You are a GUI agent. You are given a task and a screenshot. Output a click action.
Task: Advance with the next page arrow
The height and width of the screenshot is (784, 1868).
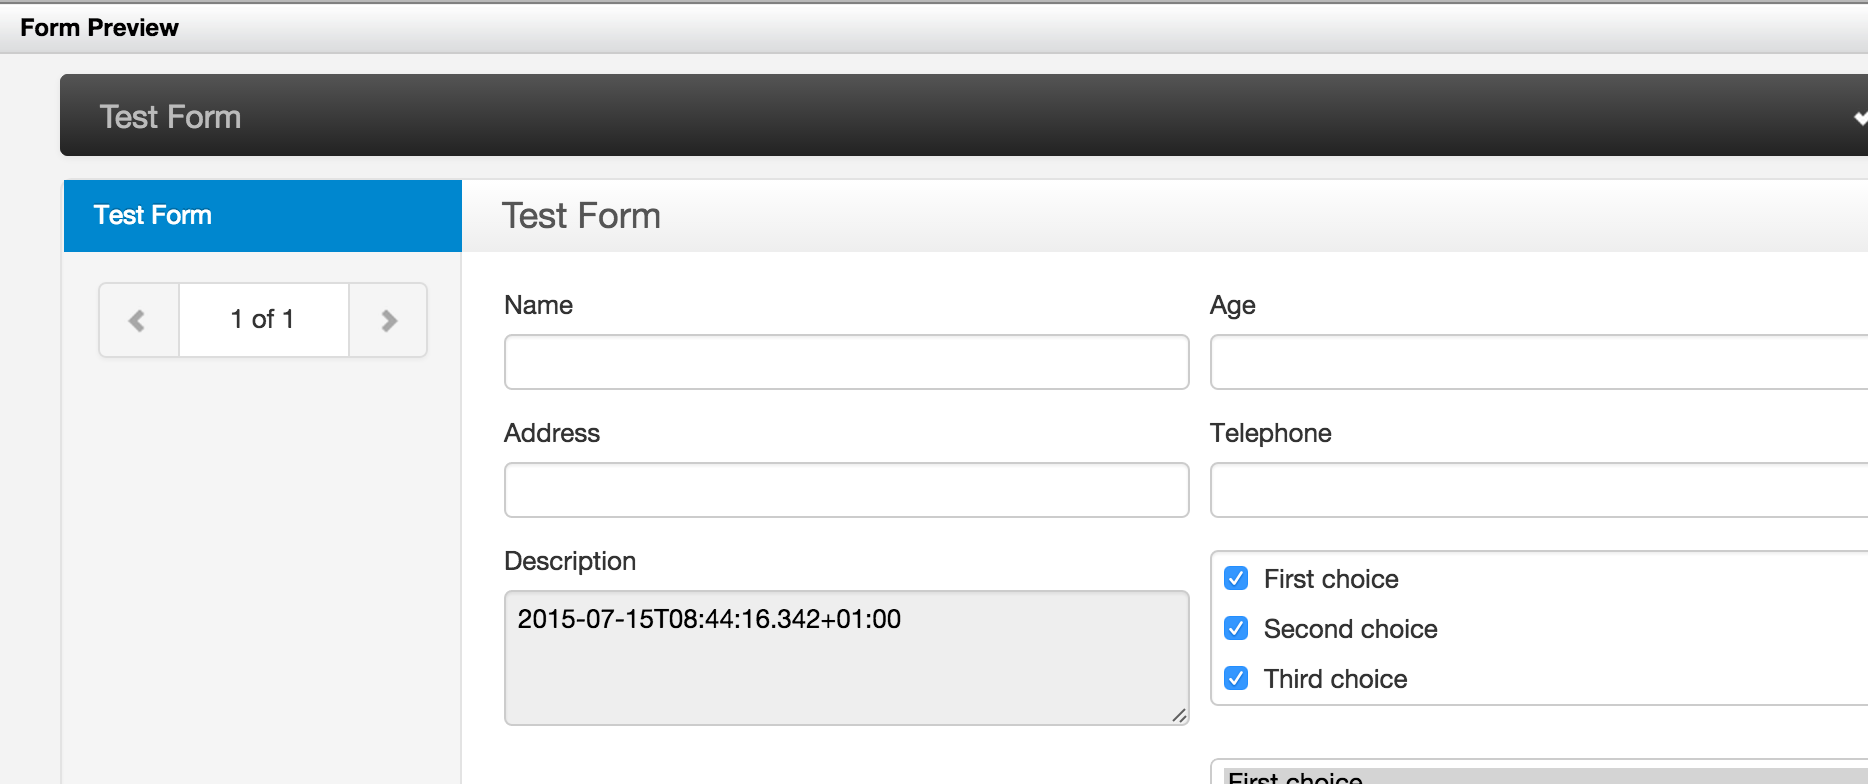389,320
